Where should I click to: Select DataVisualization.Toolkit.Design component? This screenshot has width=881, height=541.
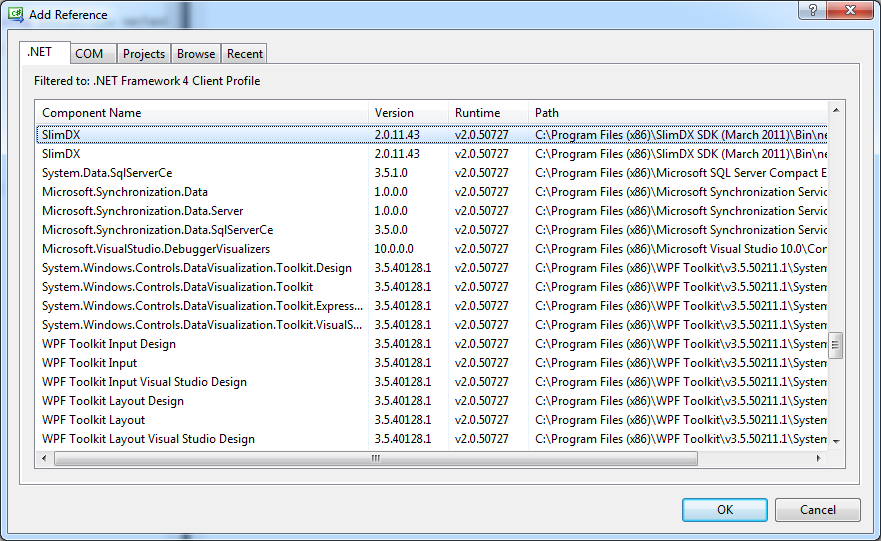pos(432,268)
